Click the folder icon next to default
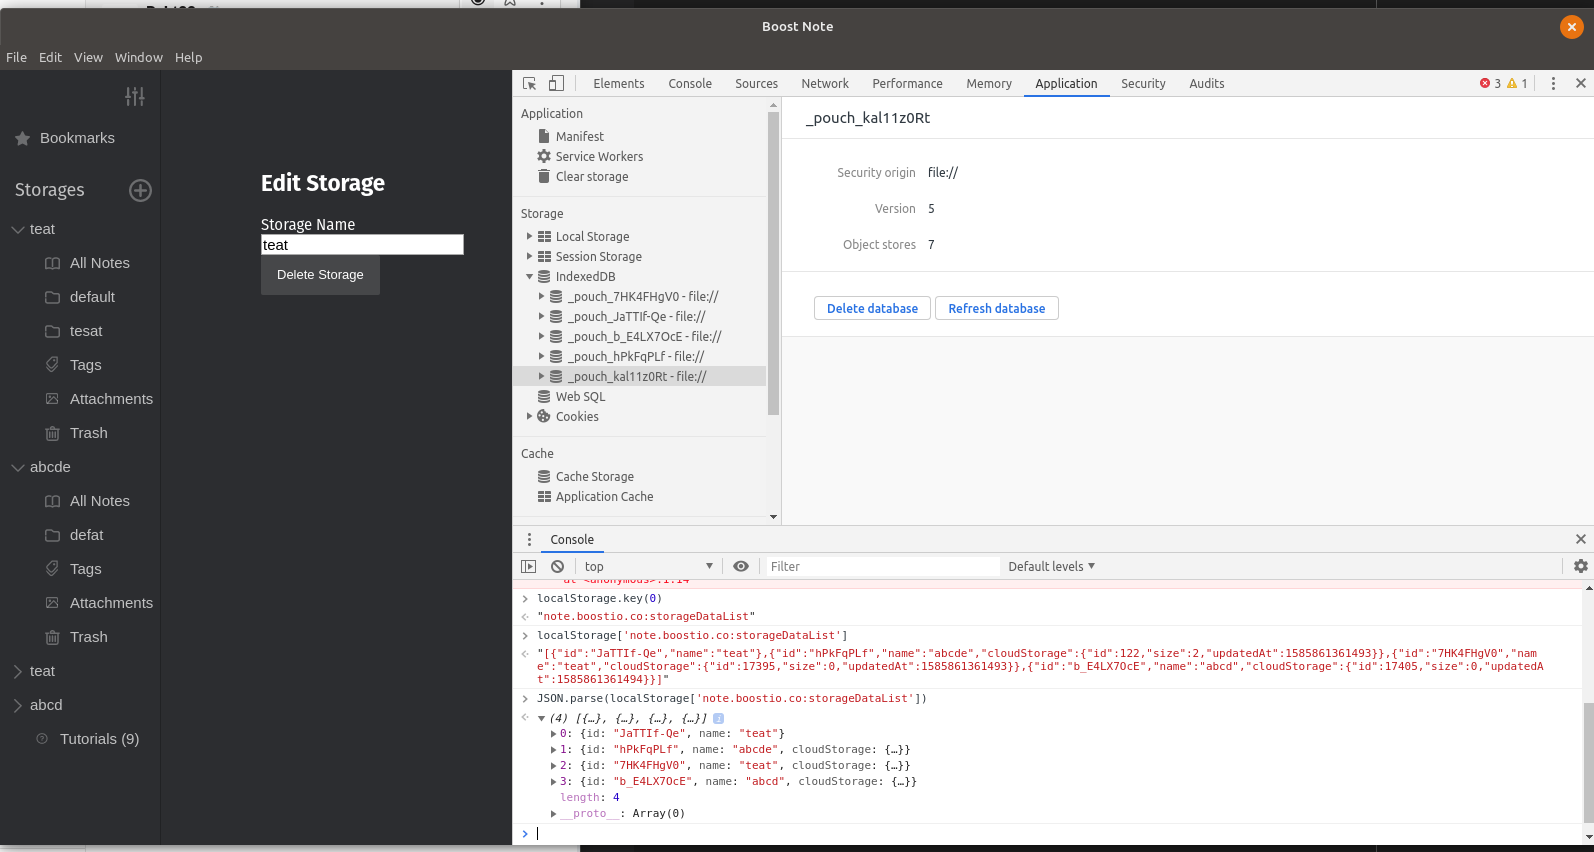The width and height of the screenshot is (1594, 852). pyautogui.click(x=52, y=297)
